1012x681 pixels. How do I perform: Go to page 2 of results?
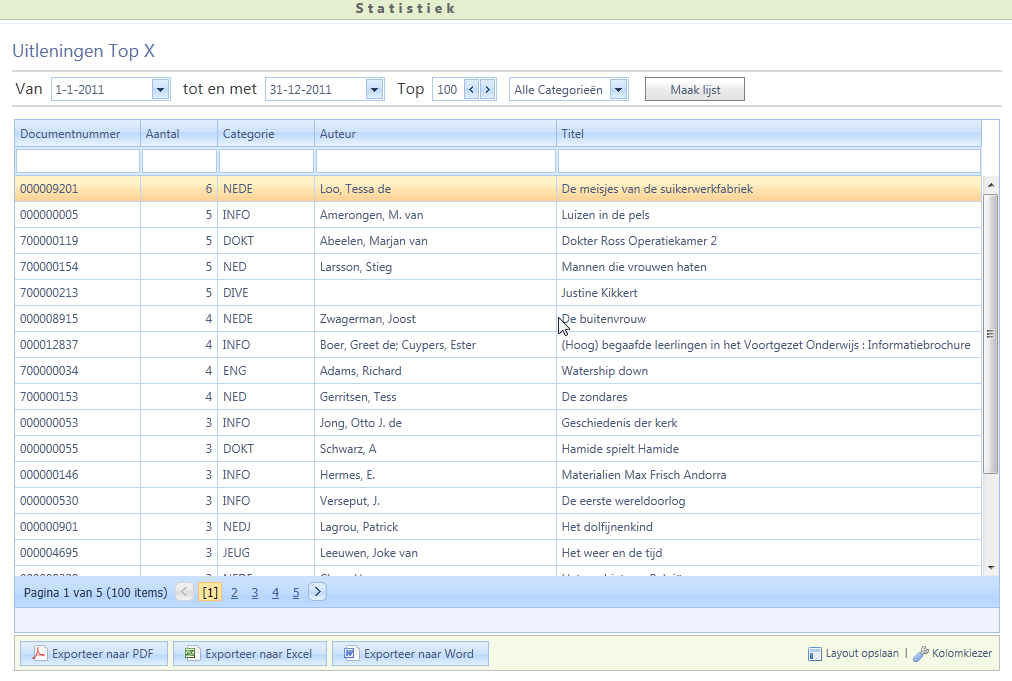click(x=234, y=593)
